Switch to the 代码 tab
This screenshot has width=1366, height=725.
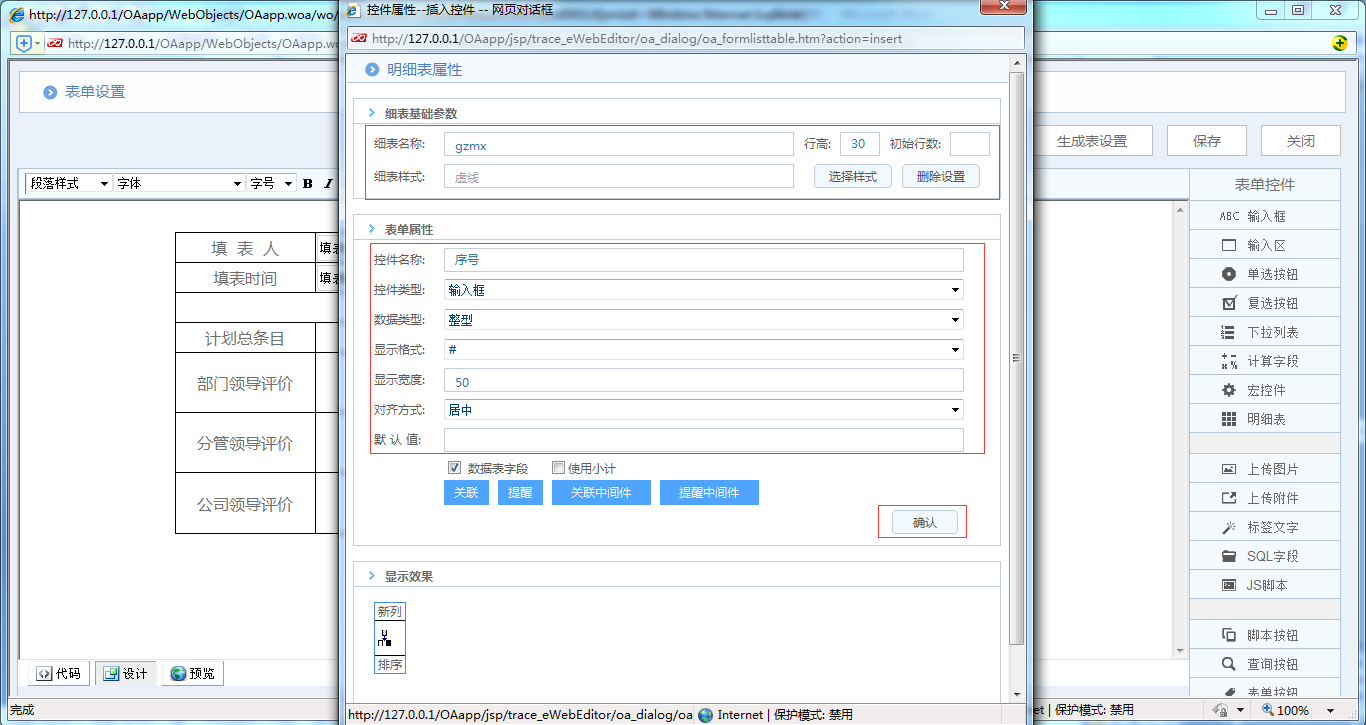(57, 673)
